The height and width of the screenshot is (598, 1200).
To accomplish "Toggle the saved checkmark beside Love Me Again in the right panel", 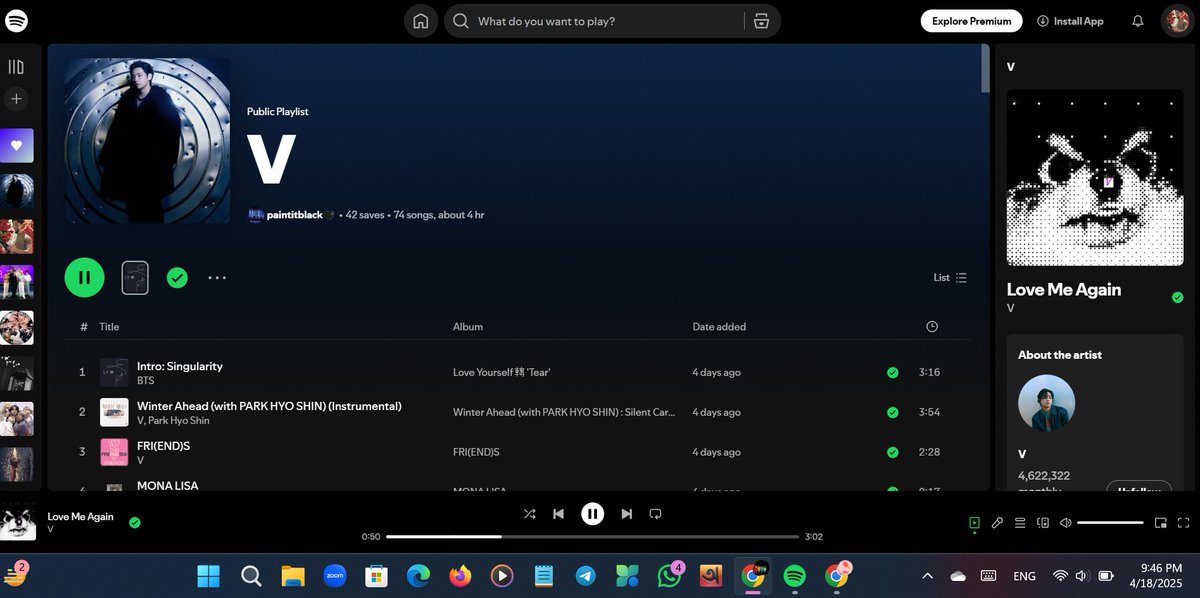I will [x=1177, y=298].
